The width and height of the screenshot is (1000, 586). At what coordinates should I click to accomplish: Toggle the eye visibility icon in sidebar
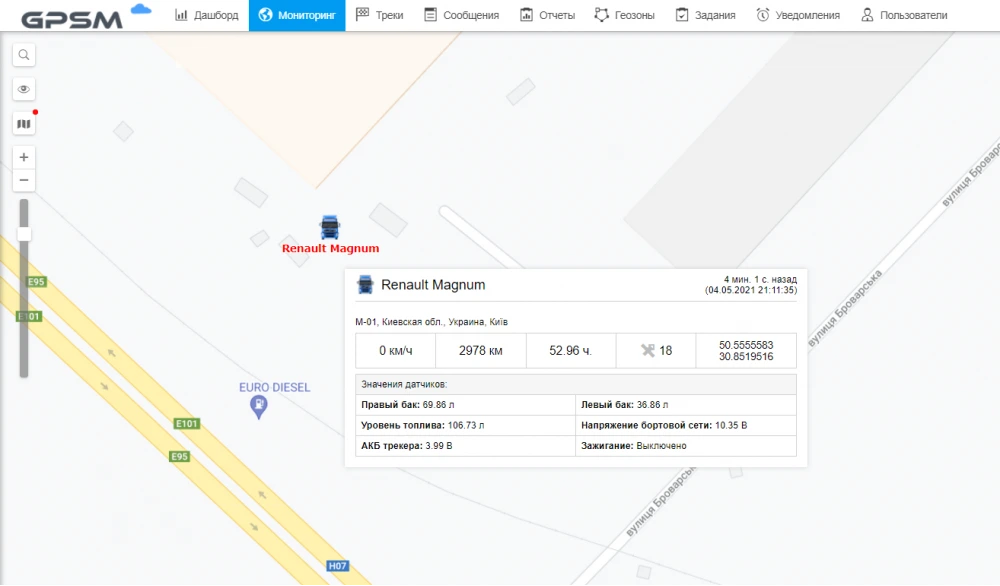click(x=23, y=89)
